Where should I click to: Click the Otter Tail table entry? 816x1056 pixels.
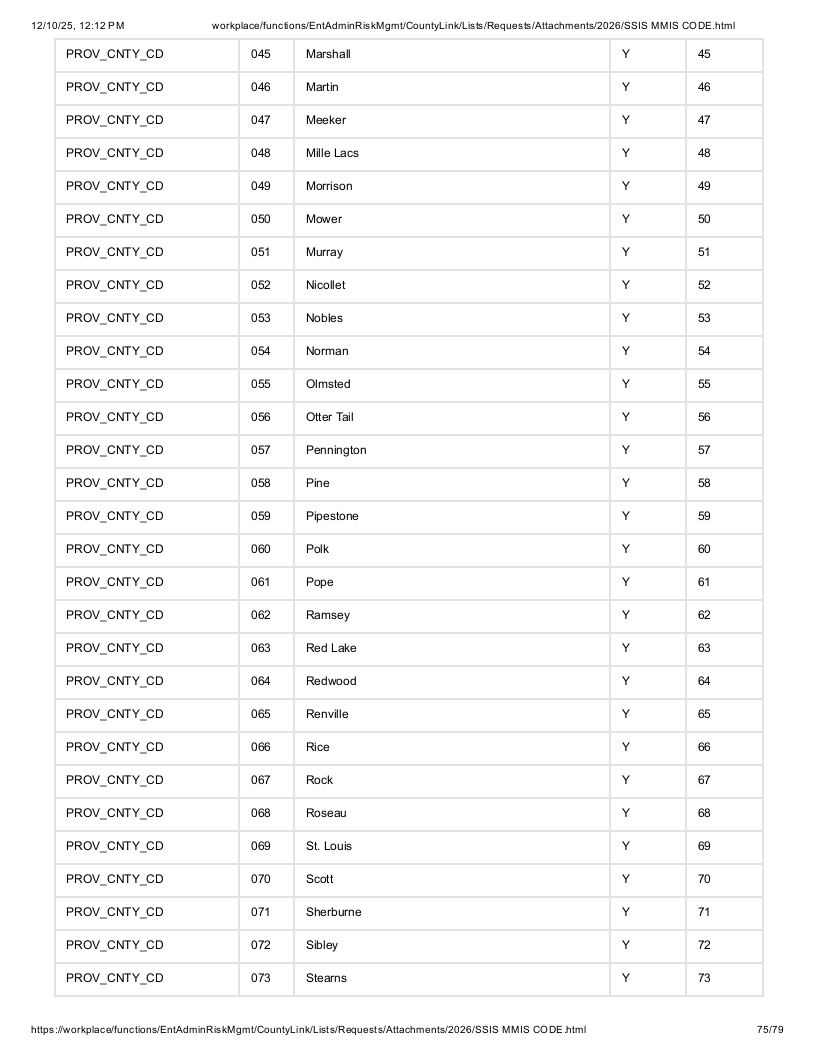(452, 418)
